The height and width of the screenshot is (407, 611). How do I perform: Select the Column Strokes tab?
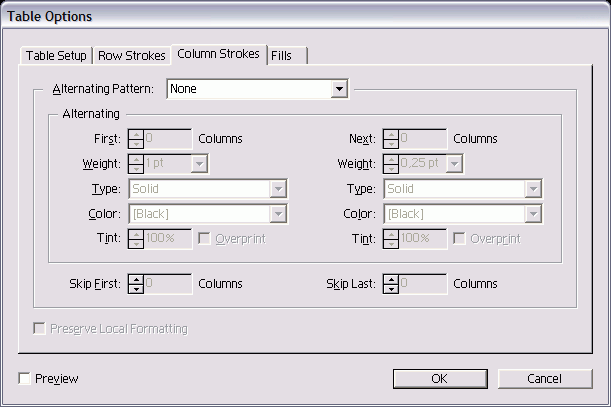pyautogui.click(x=218, y=54)
